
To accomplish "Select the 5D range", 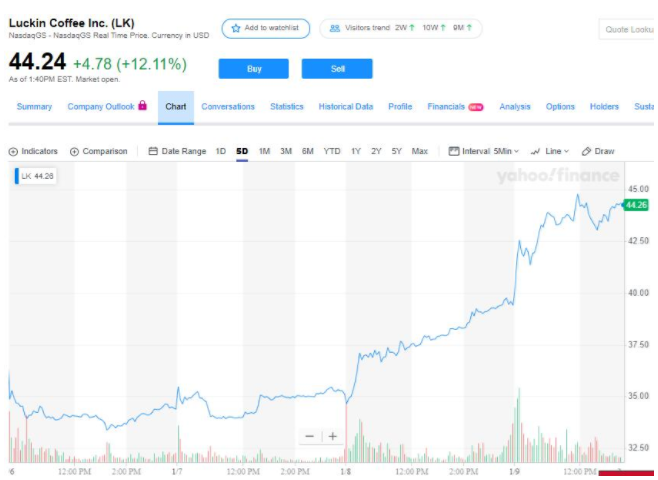I will tap(242, 151).
